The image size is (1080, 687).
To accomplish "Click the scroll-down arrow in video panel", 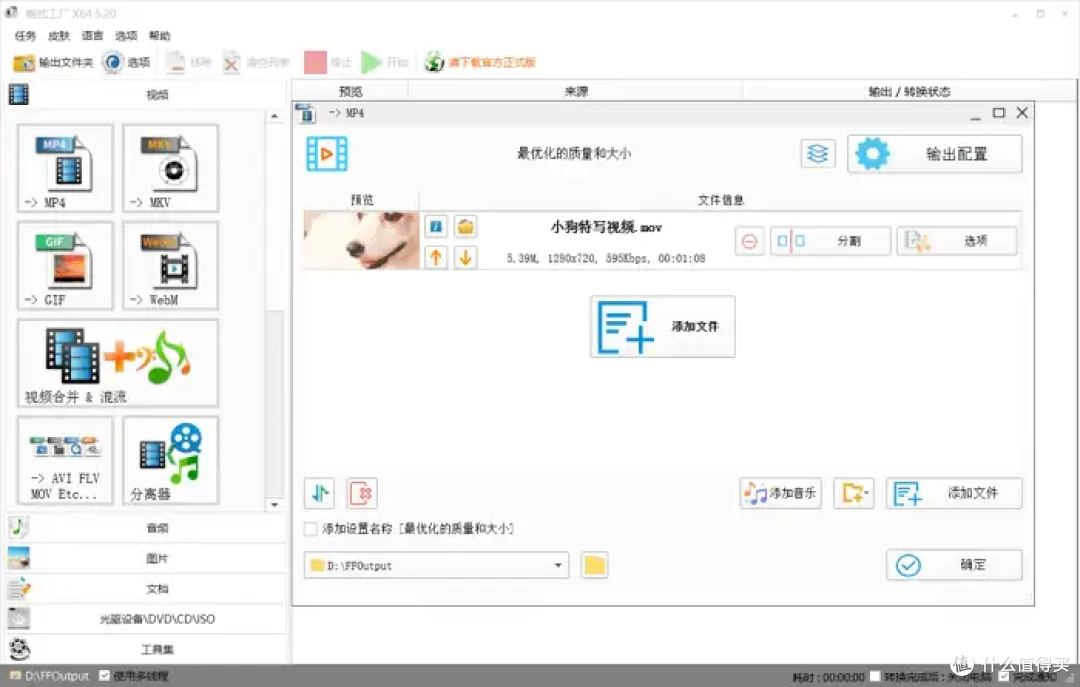I will [x=275, y=504].
